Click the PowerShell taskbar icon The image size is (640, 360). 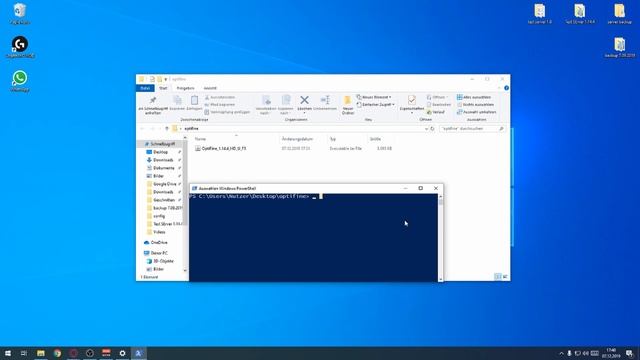pyautogui.click(x=138, y=353)
